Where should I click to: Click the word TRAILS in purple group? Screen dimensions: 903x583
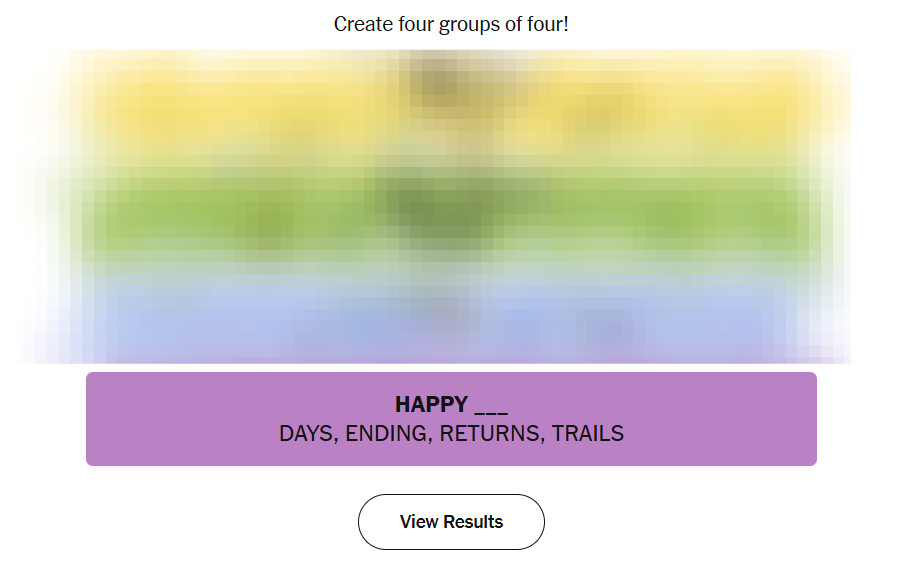[x=588, y=434]
